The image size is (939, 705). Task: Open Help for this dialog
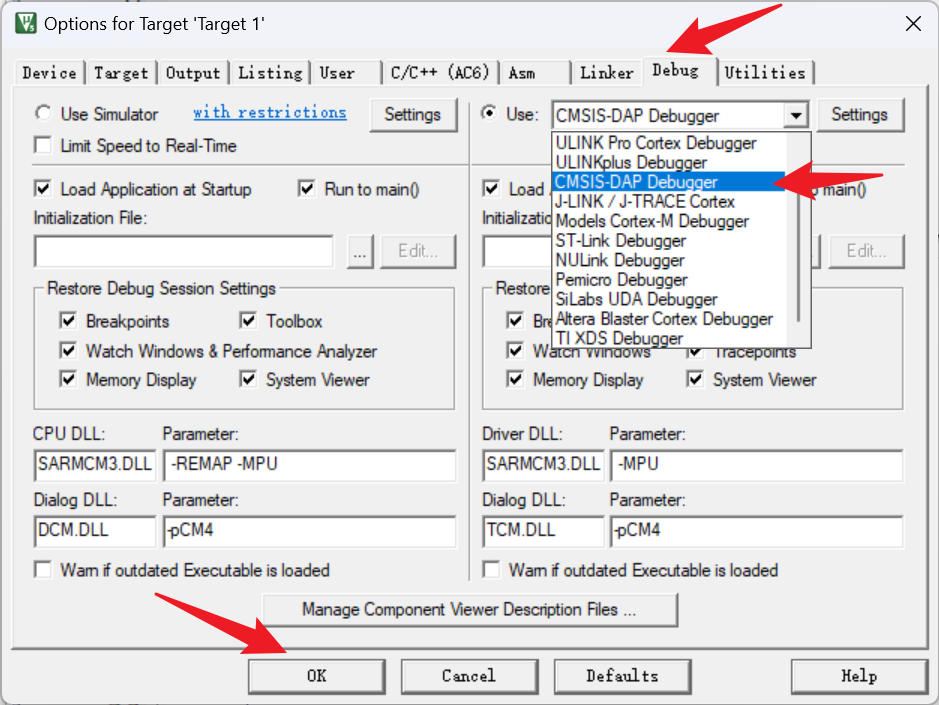pyautogui.click(x=859, y=676)
